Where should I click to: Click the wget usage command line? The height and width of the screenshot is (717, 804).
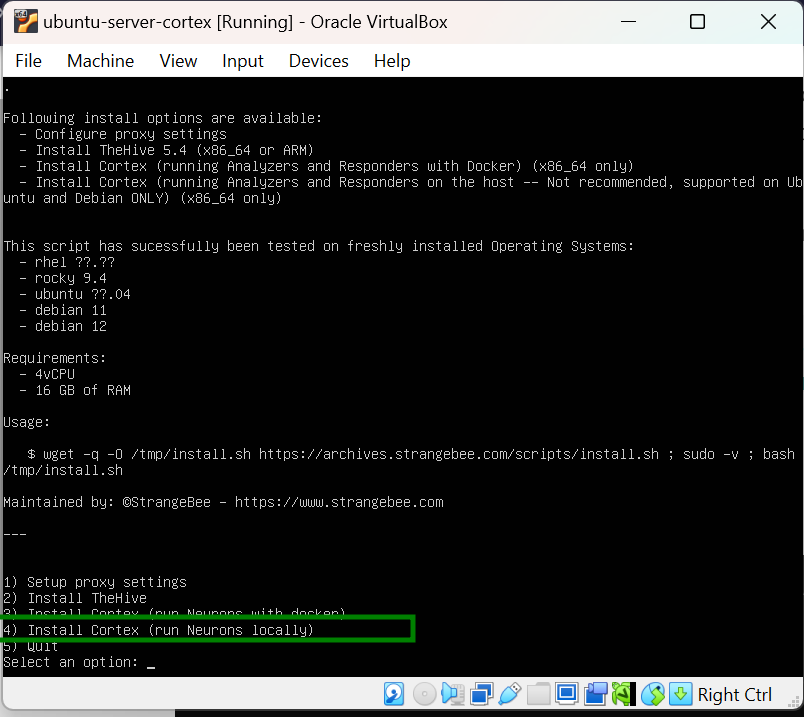411,454
